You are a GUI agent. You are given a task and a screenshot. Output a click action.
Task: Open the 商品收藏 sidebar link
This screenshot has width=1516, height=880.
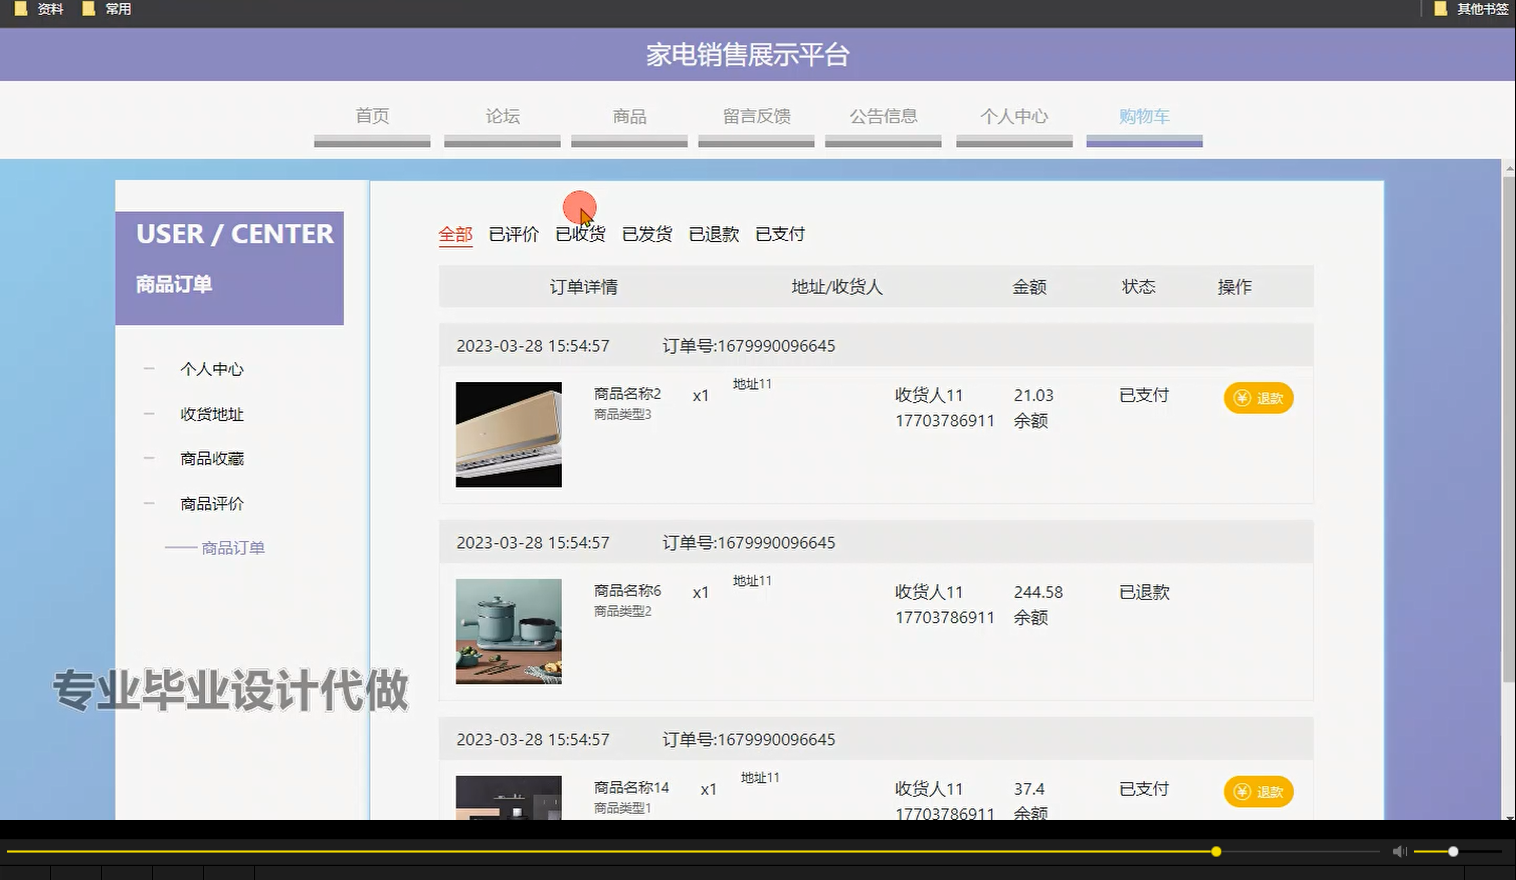211,458
